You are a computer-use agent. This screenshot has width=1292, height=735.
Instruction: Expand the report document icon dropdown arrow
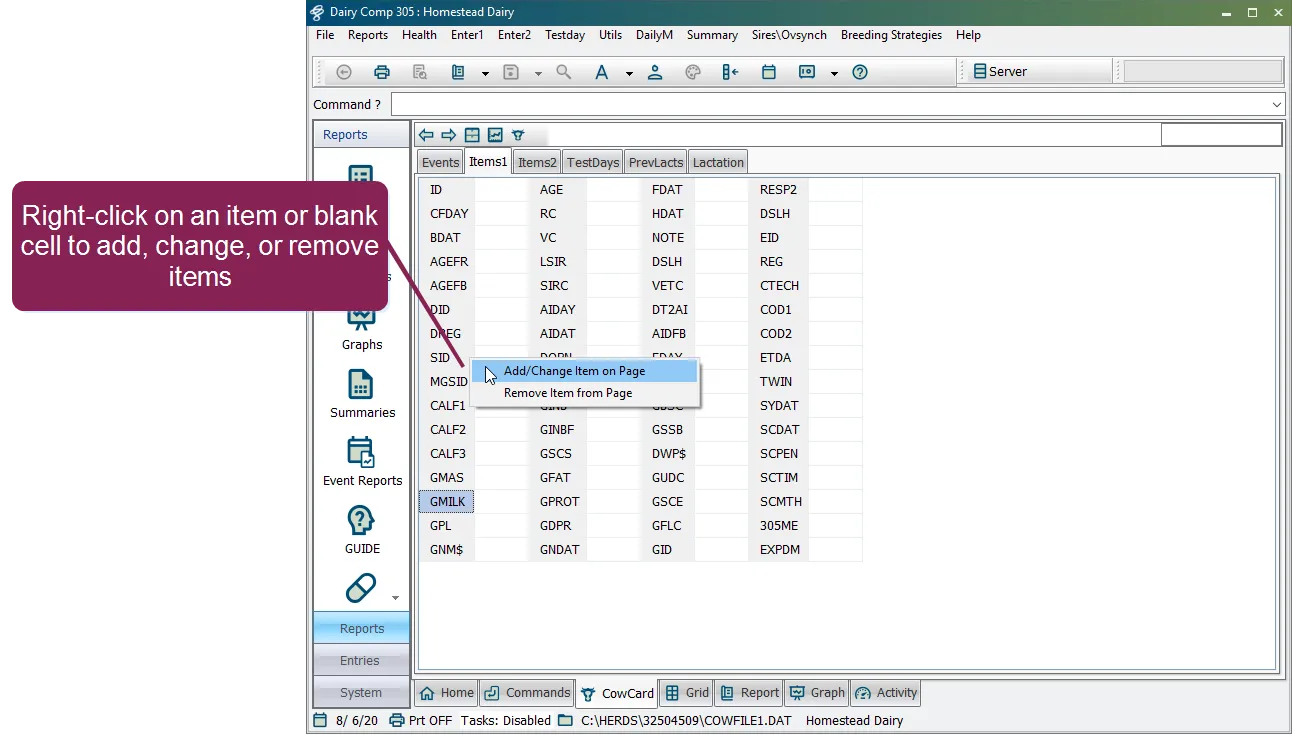click(485, 73)
